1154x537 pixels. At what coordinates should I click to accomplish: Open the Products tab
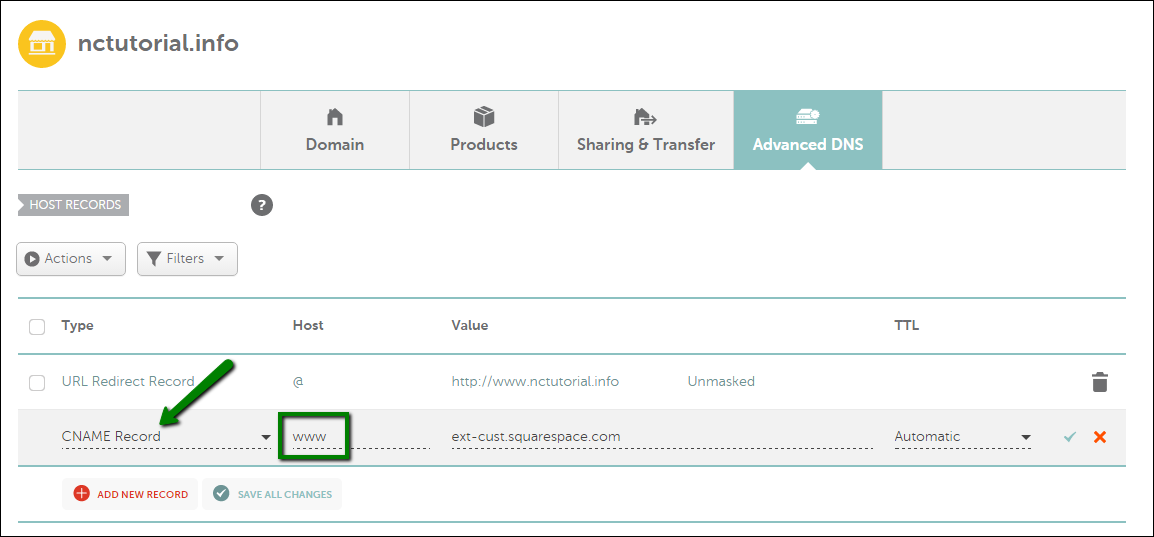point(484,131)
